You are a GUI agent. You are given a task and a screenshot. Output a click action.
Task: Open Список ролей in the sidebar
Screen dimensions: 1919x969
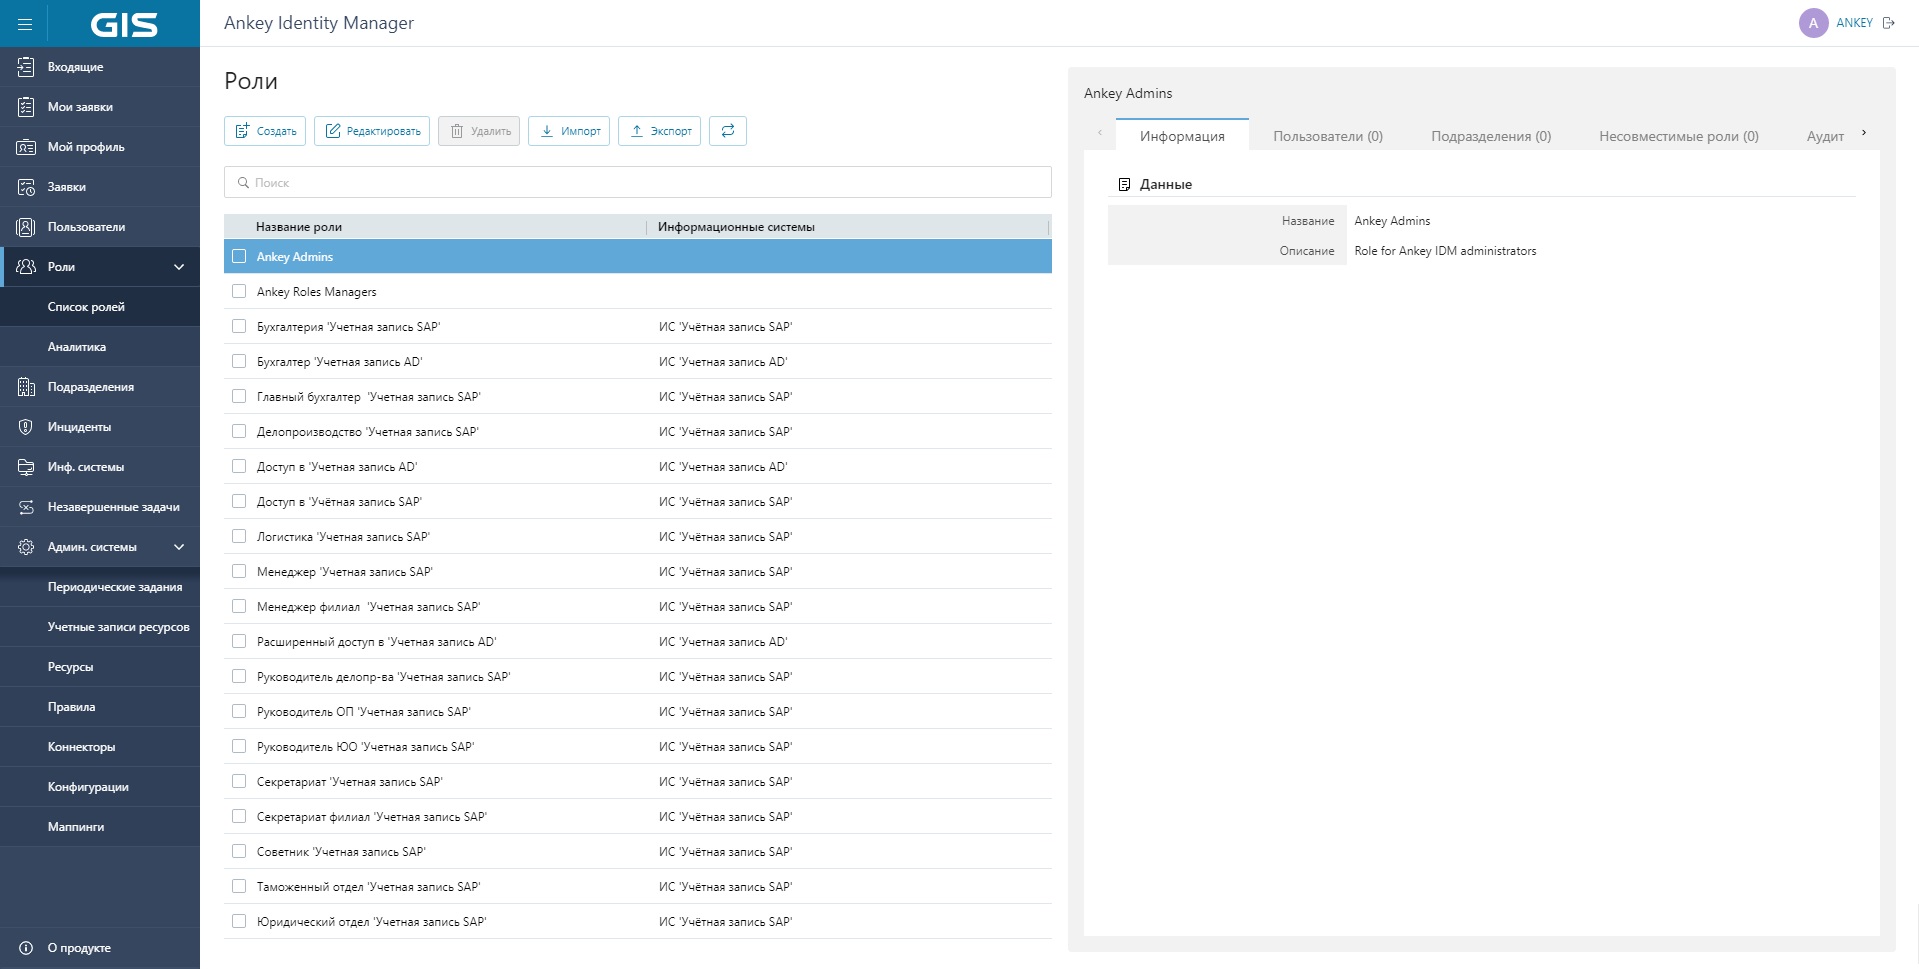coord(100,307)
